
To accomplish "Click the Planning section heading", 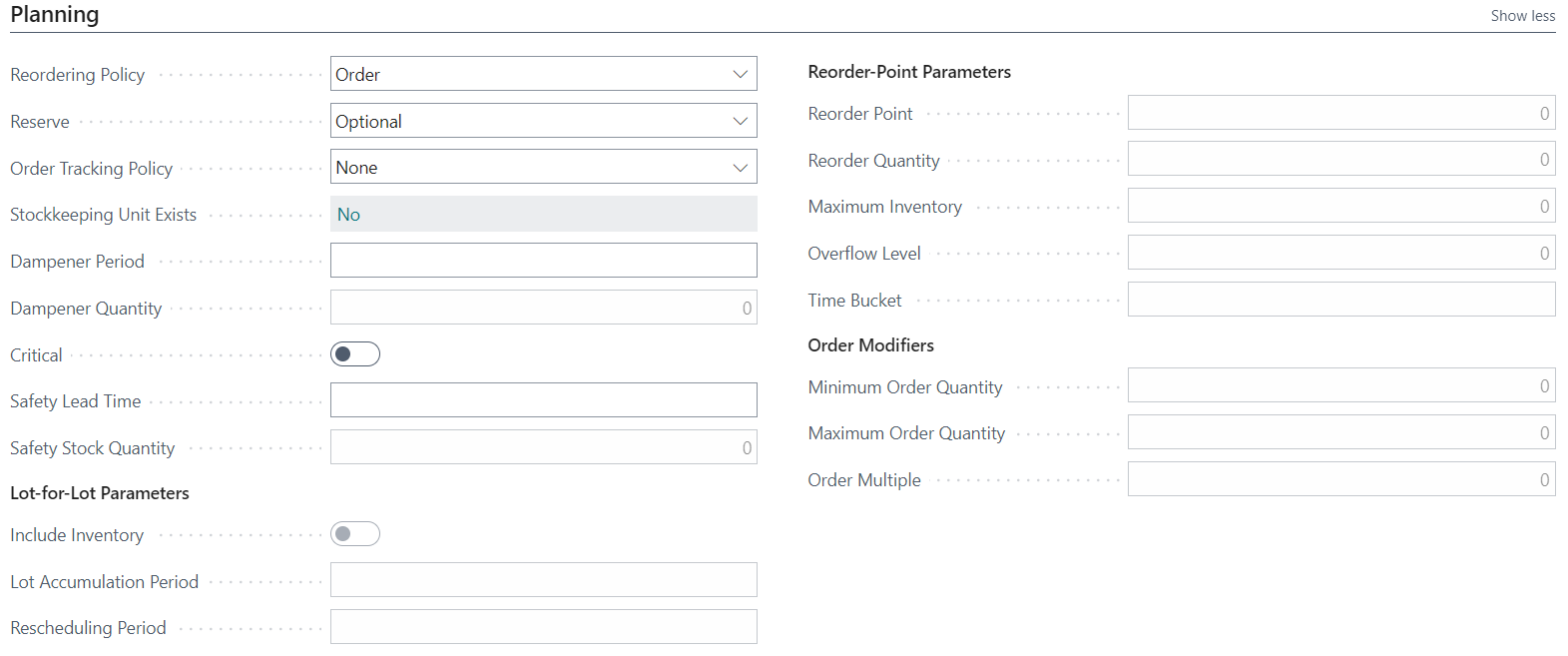I will [54, 14].
